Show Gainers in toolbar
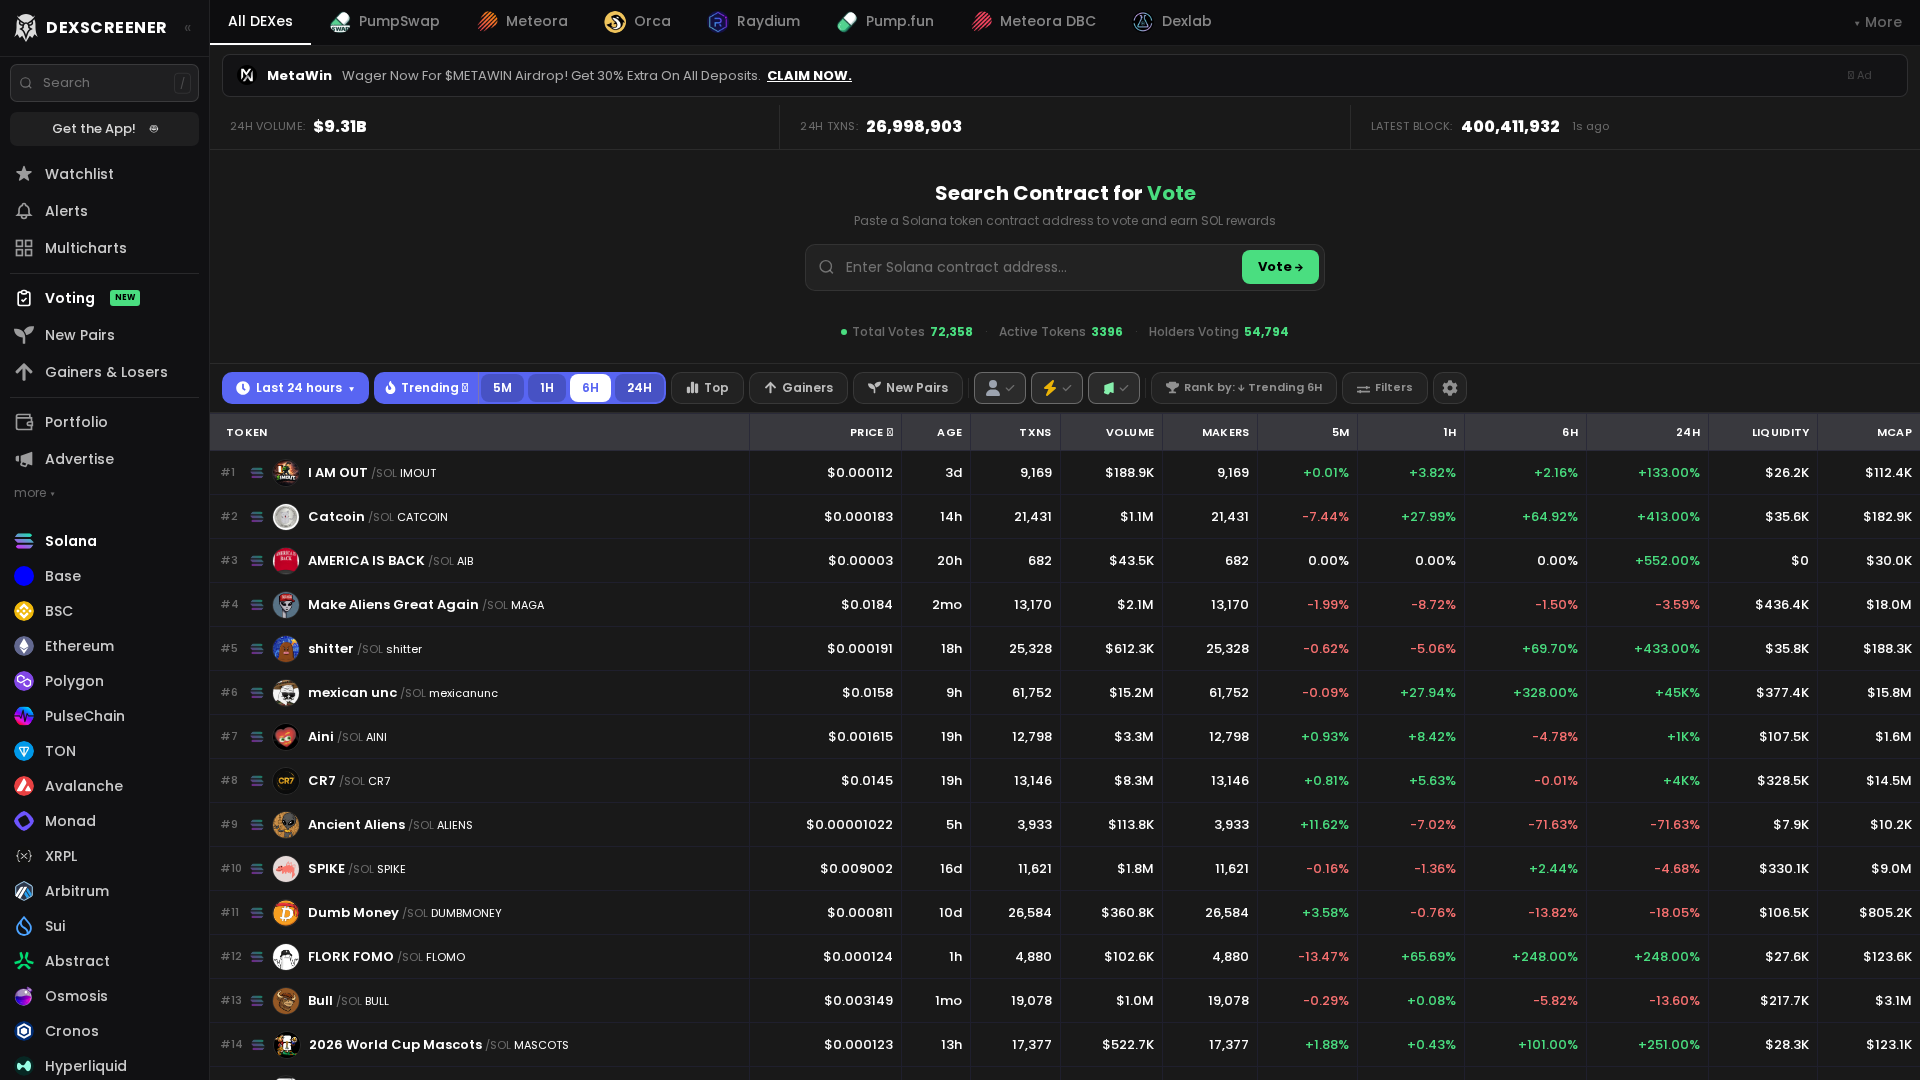This screenshot has width=1920, height=1080. 798,388
